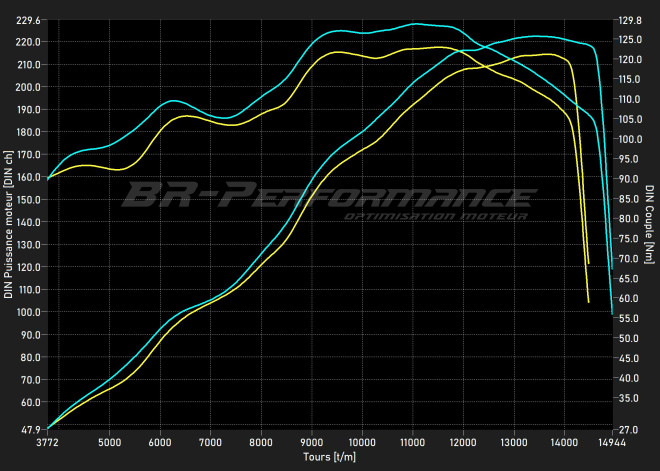Select the 229.6 maximum left-axis label
The image size is (660, 471).
(28, 20)
